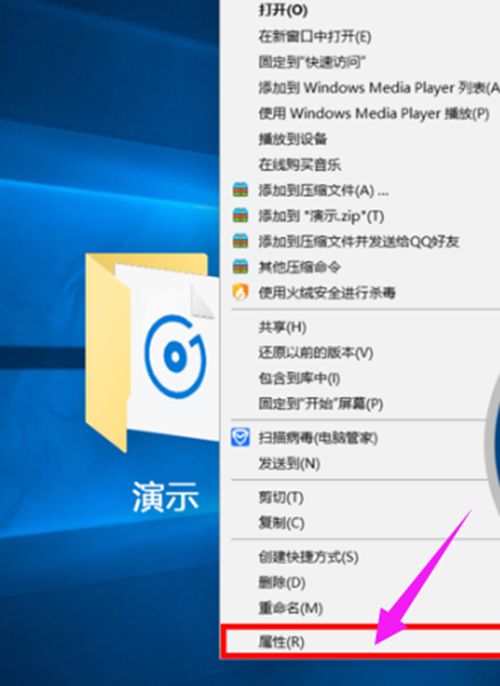Select 添加到 Windows Media Player 列表

[x=360, y=88]
